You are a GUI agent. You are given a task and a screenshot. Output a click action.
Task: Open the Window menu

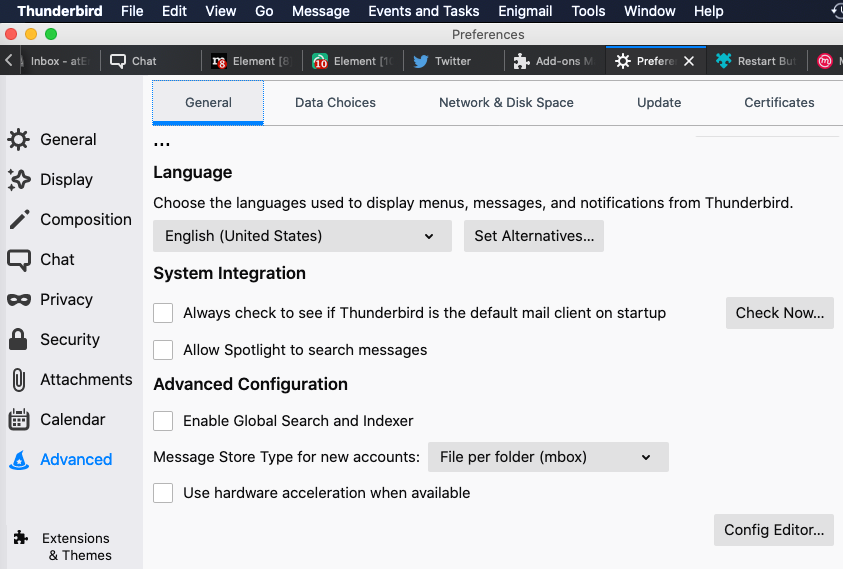point(649,11)
